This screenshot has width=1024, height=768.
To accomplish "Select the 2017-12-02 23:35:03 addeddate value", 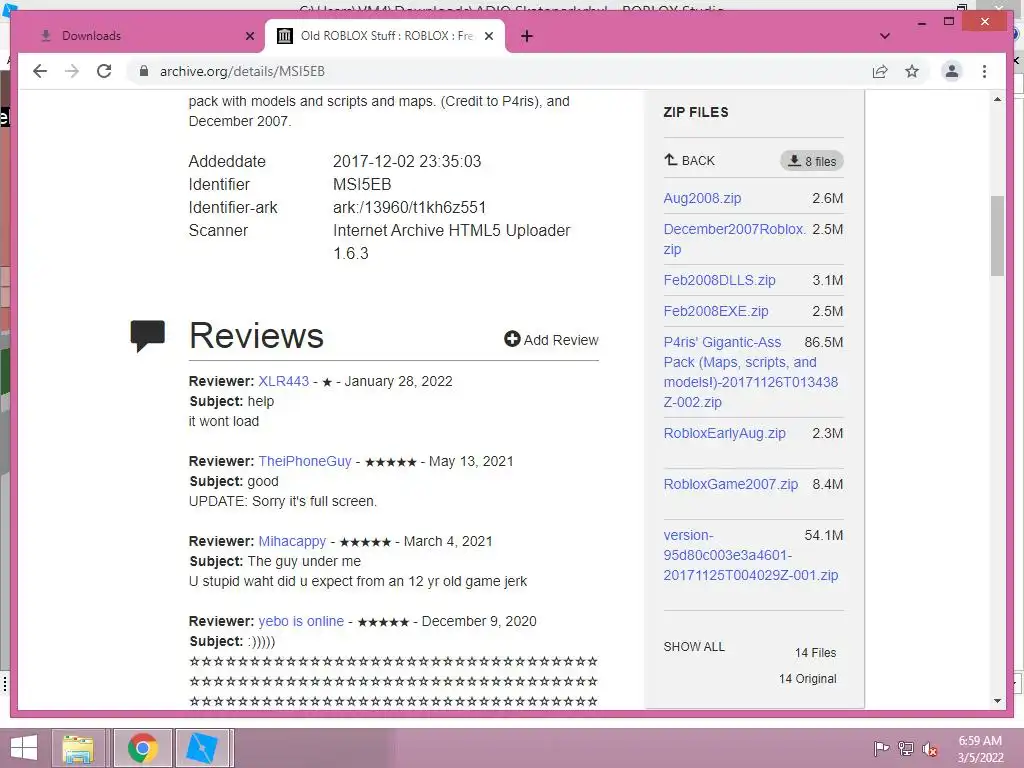I will pyautogui.click(x=407, y=161).
